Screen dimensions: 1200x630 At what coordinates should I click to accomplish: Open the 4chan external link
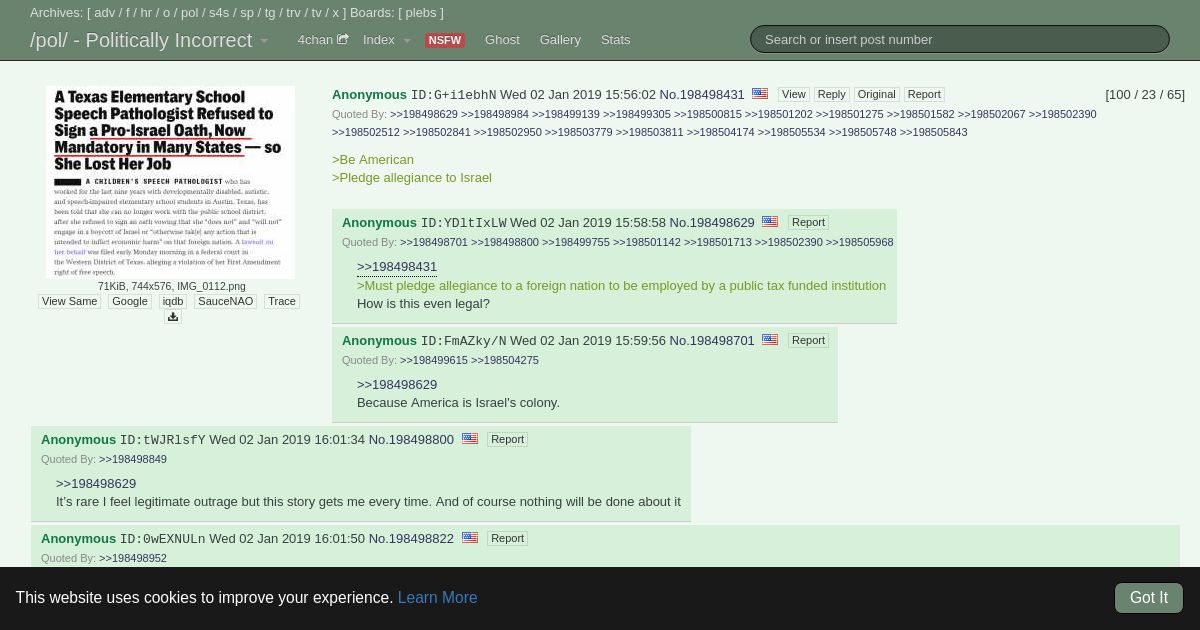[322, 39]
